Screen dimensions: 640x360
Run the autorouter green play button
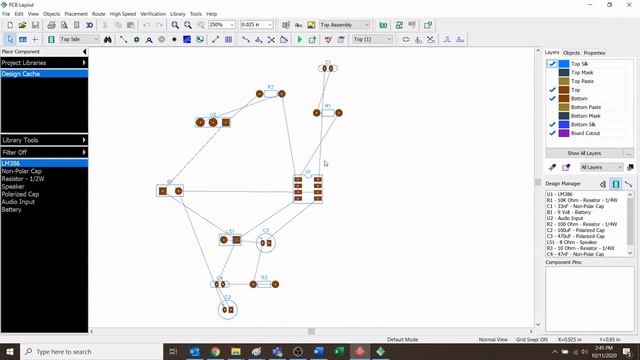(300, 40)
